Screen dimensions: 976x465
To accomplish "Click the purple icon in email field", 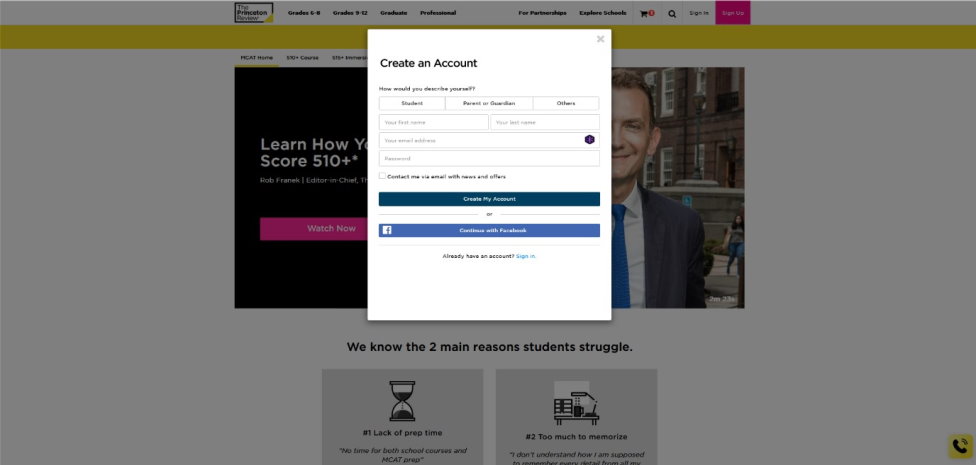I will (x=589, y=139).
